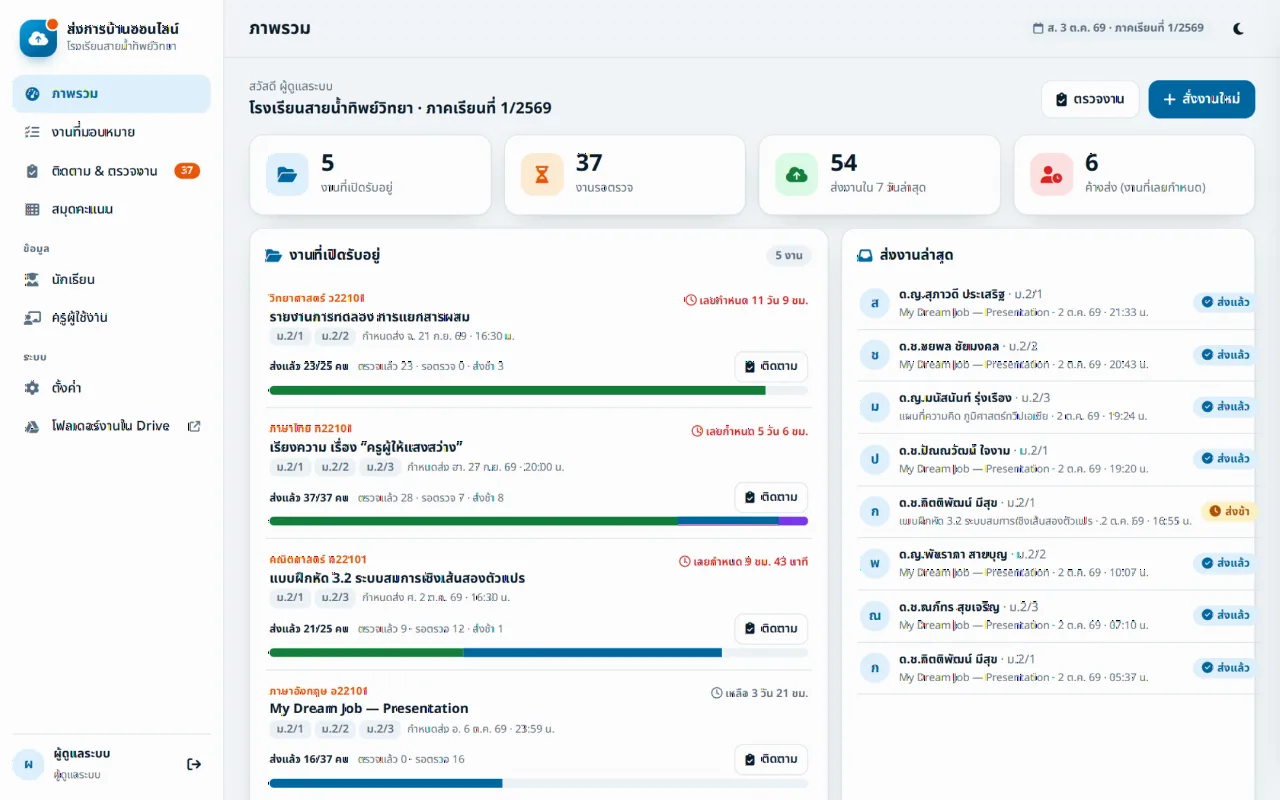Click the ตั้งค่า gear icon
The image size is (1280, 800).
point(32,387)
